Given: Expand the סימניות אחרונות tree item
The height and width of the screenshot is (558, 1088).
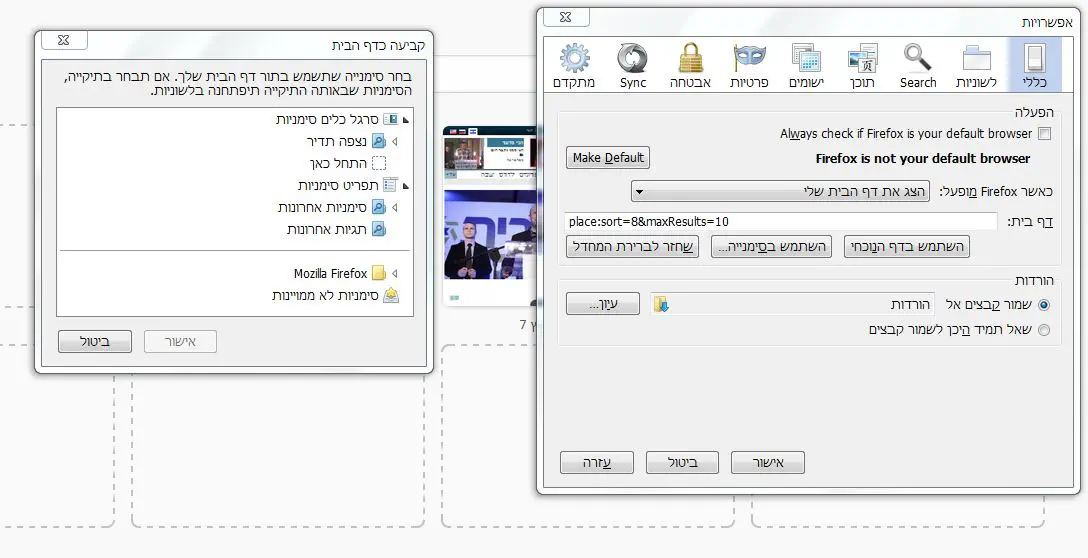Looking at the screenshot, I should click(395, 208).
